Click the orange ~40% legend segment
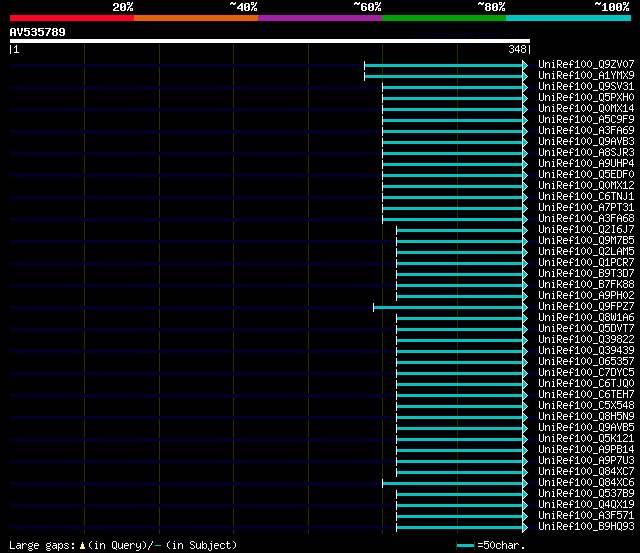The width and height of the screenshot is (640, 553). pyautogui.click(x=196, y=18)
